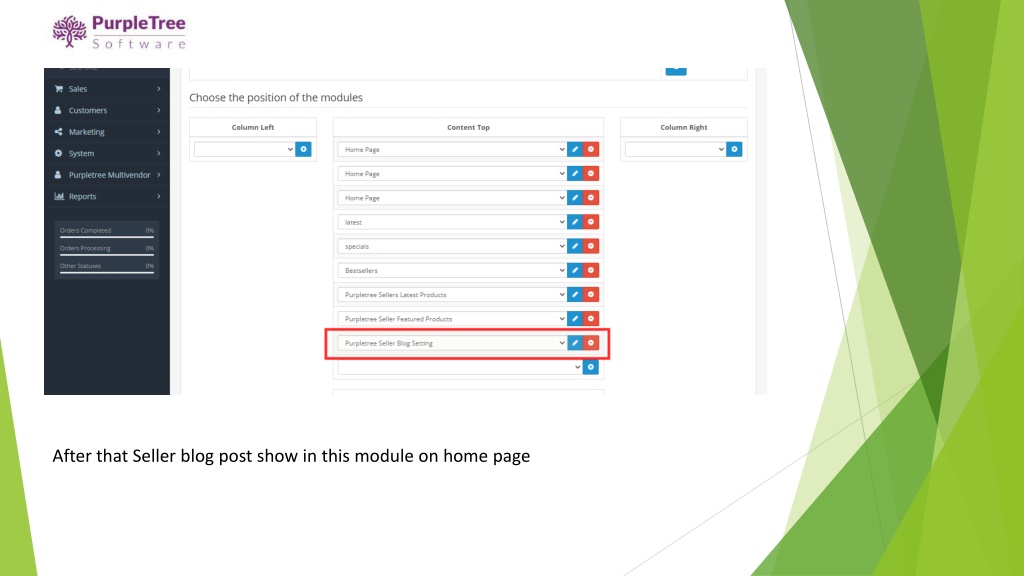Expand the Purpletree Multivendor menu chevron
This screenshot has width=1024, height=576.
(158, 175)
